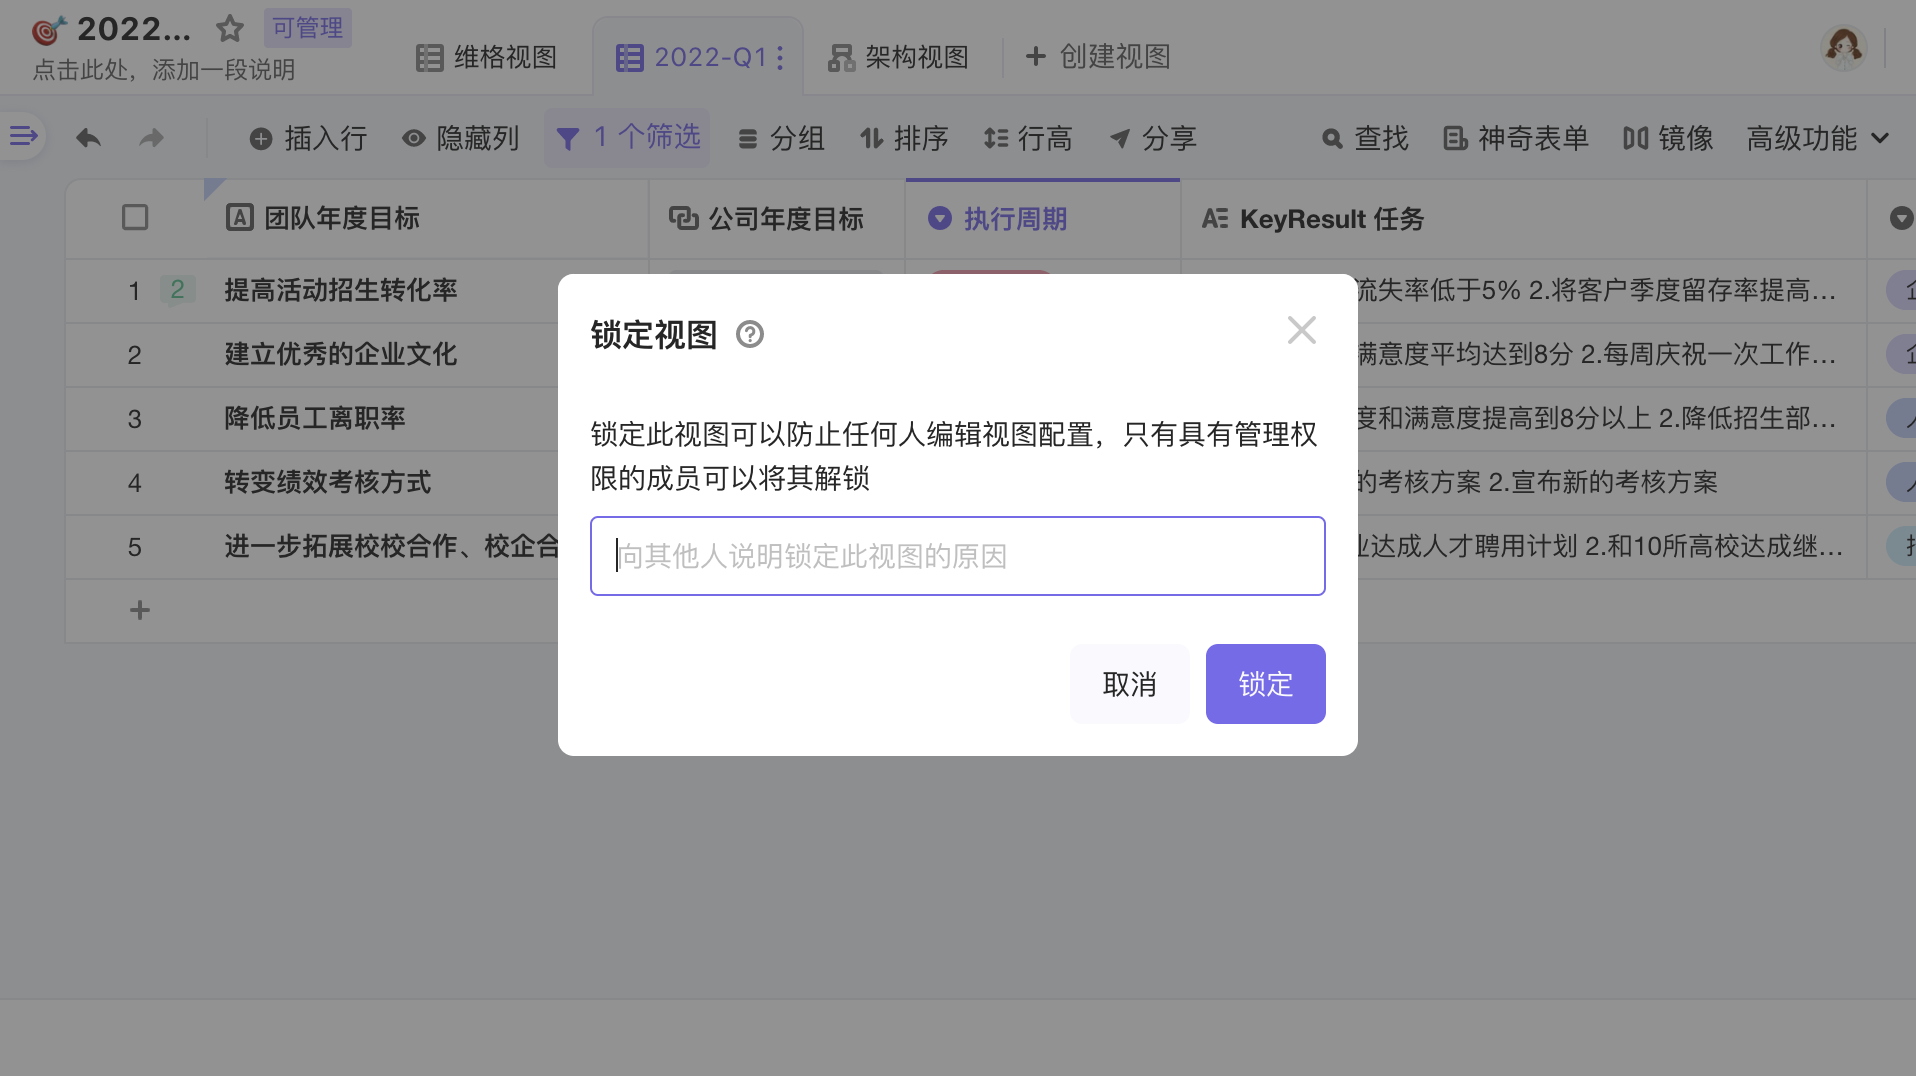Click the undo arrow icon
Image resolution: width=1916 pixels, height=1076 pixels.
pos(88,138)
